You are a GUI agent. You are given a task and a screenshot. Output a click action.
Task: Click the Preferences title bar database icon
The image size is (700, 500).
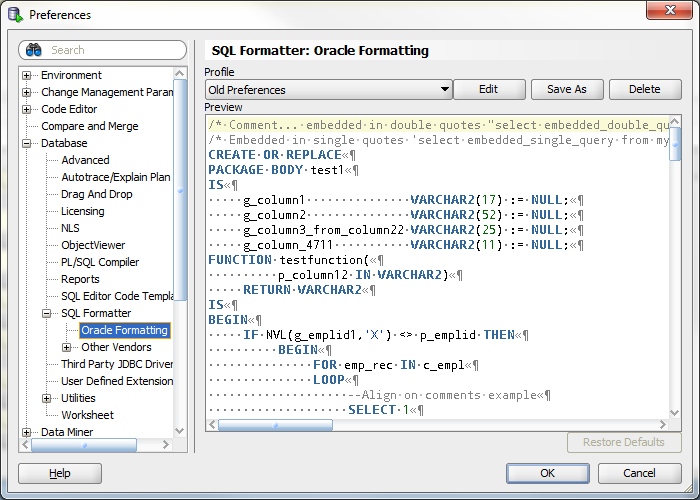15,15
